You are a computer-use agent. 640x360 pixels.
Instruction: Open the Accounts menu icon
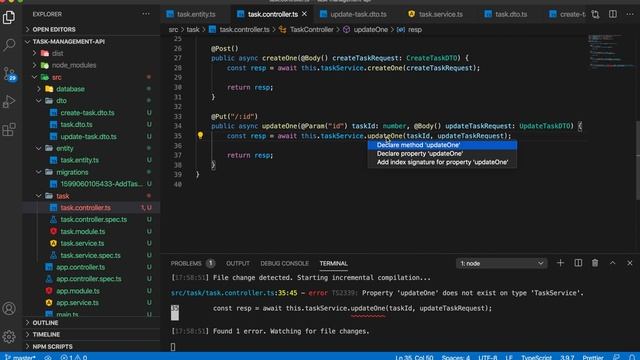[9, 309]
